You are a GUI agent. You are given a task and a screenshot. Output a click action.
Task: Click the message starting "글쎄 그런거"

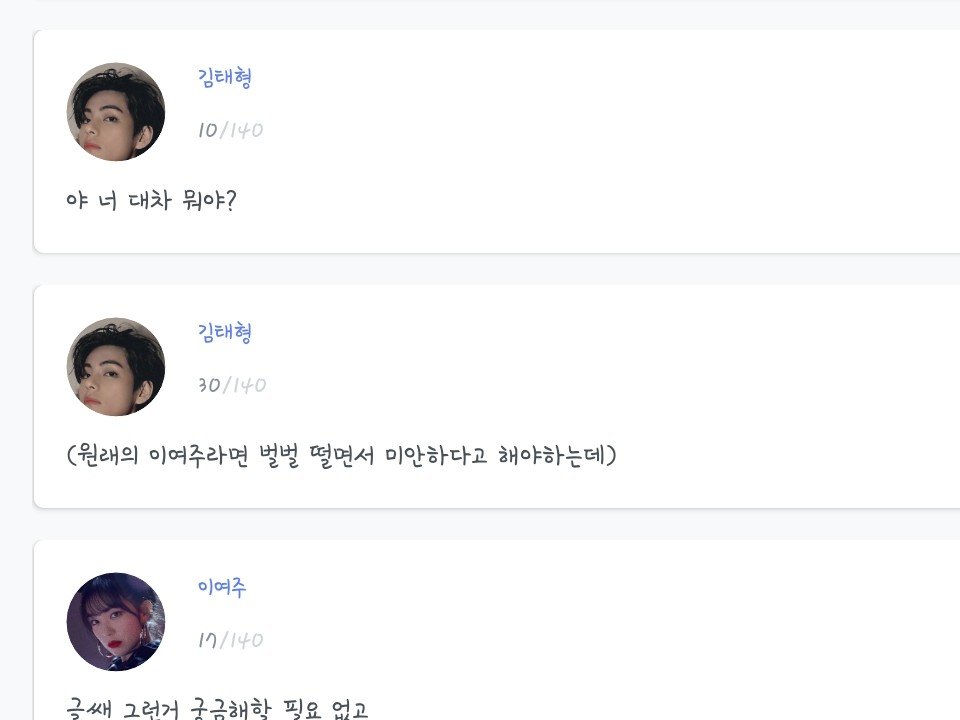(x=217, y=710)
